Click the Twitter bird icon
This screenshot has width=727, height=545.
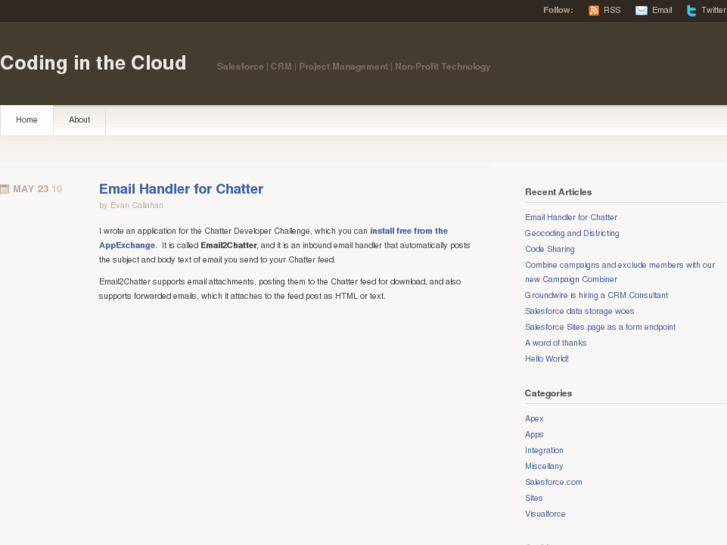691,10
